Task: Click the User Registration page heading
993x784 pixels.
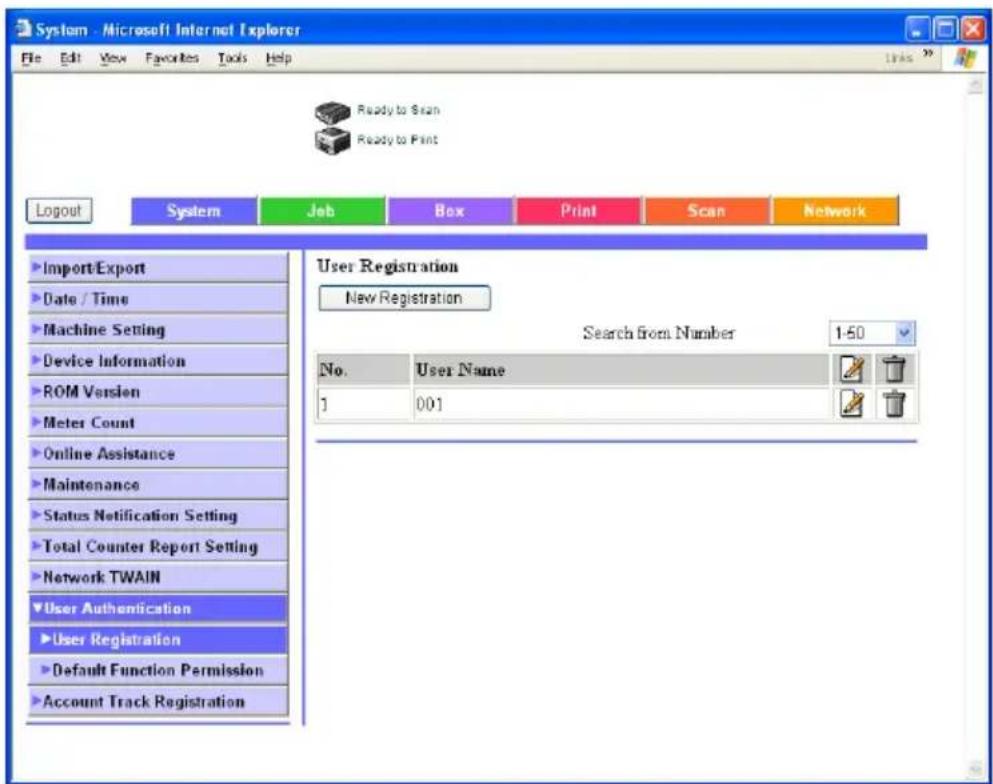Action: 388,266
